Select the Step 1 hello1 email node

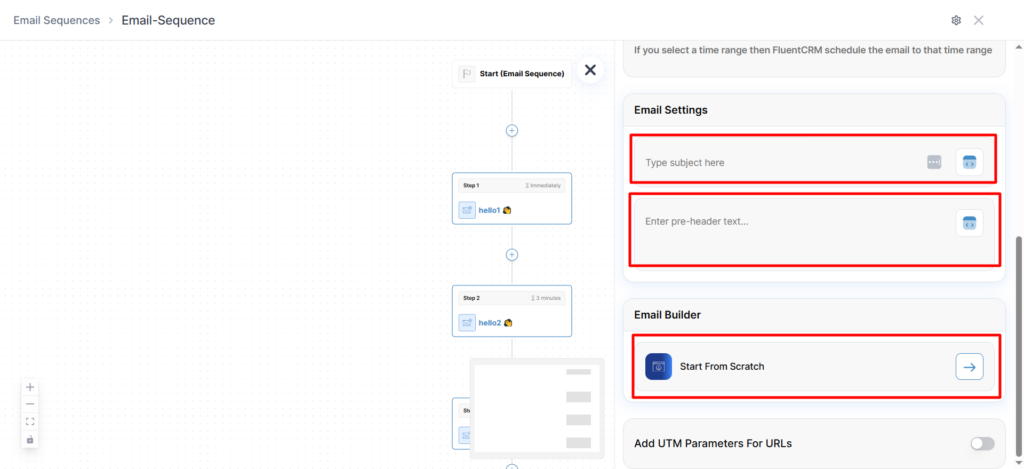click(512, 198)
